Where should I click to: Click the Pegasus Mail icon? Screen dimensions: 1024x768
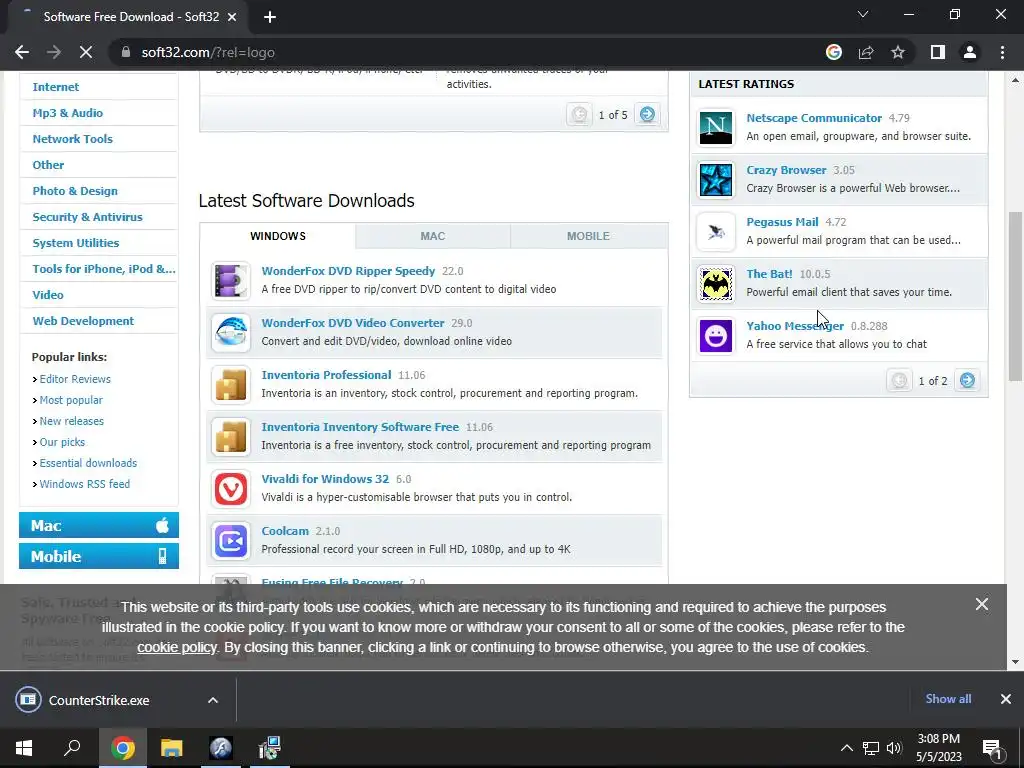(716, 232)
